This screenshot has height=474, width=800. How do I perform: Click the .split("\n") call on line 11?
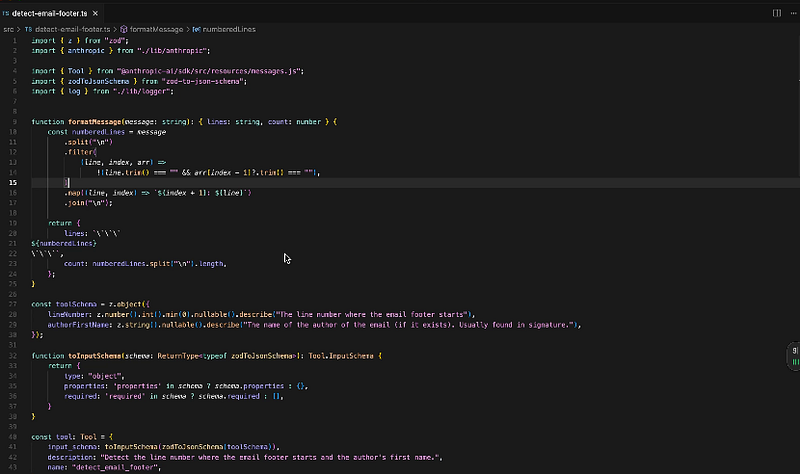88,142
